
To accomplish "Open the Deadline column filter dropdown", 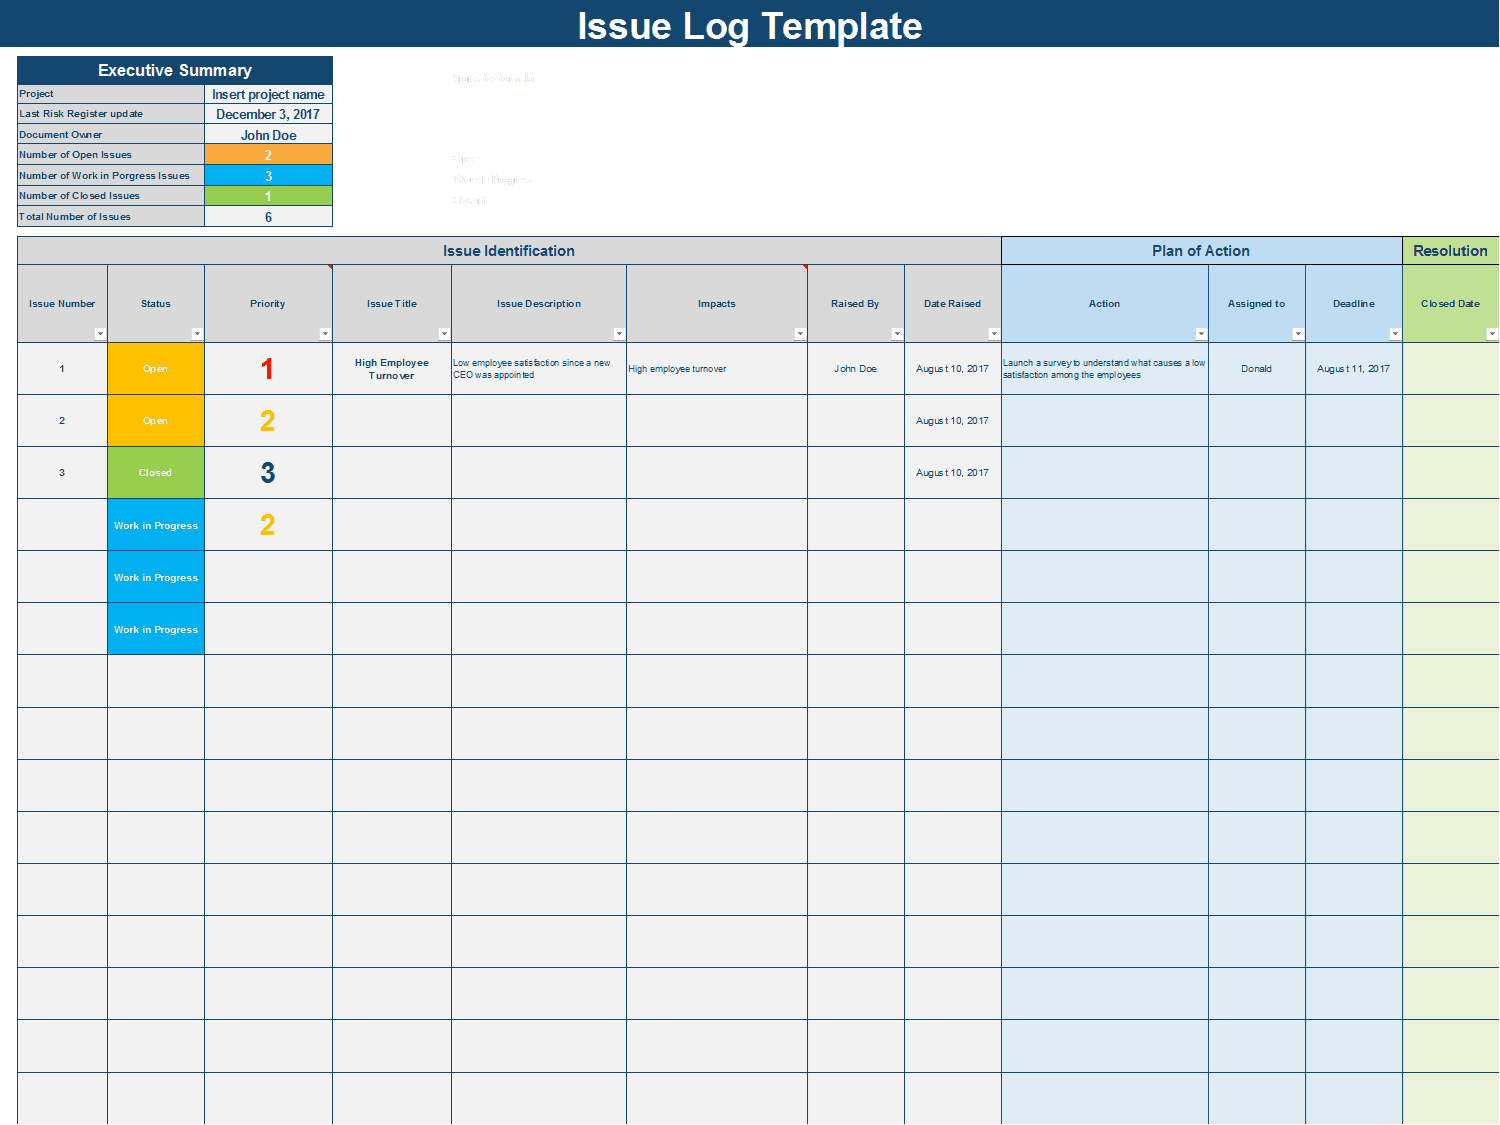I will (1395, 334).
